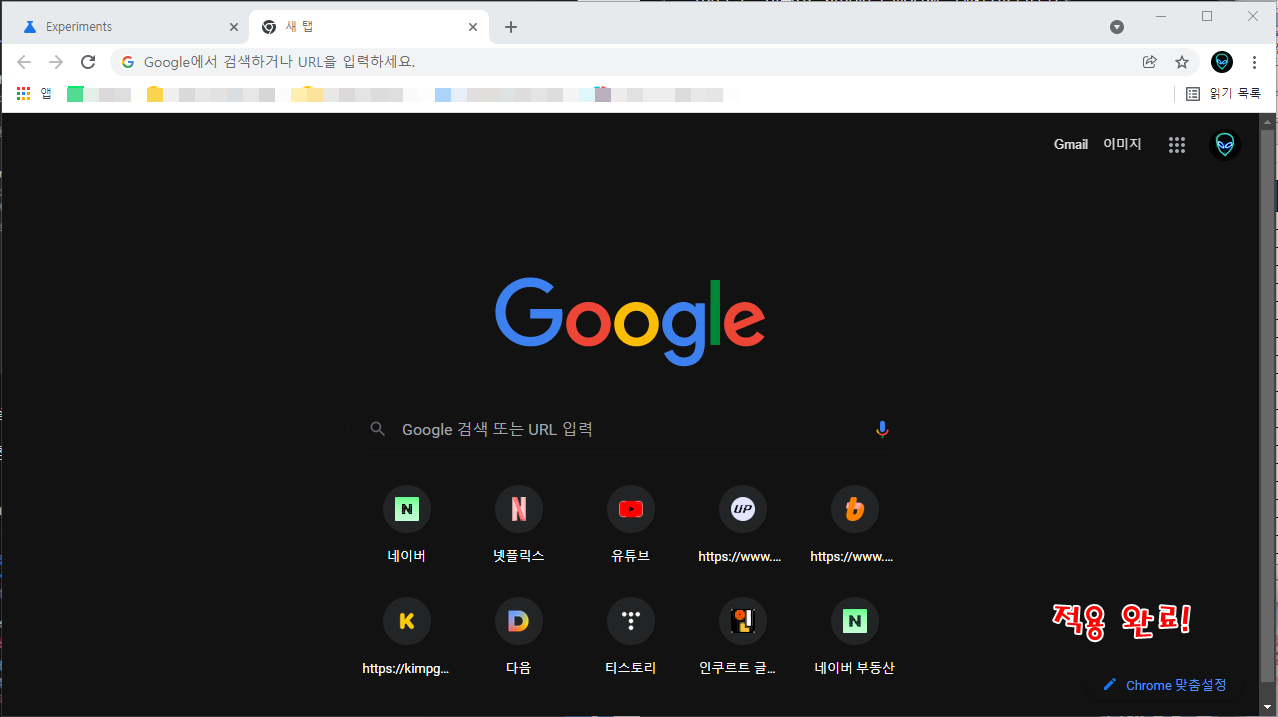Click the browser back arrow
1278x717 pixels.
[x=24, y=62]
